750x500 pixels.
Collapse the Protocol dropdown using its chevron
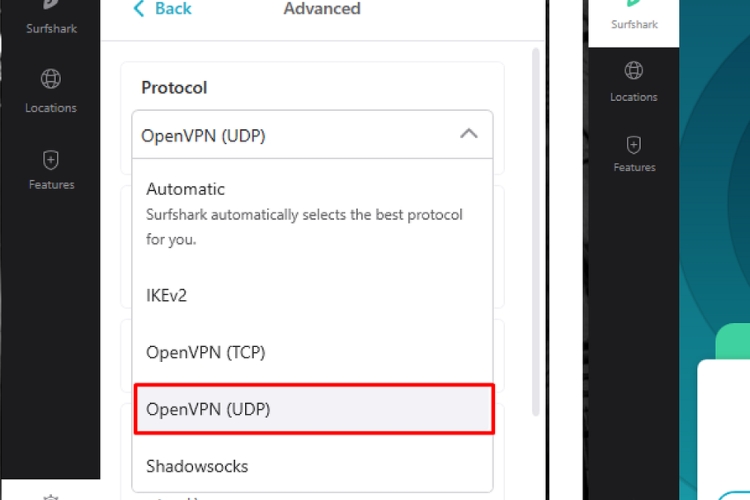(x=468, y=134)
